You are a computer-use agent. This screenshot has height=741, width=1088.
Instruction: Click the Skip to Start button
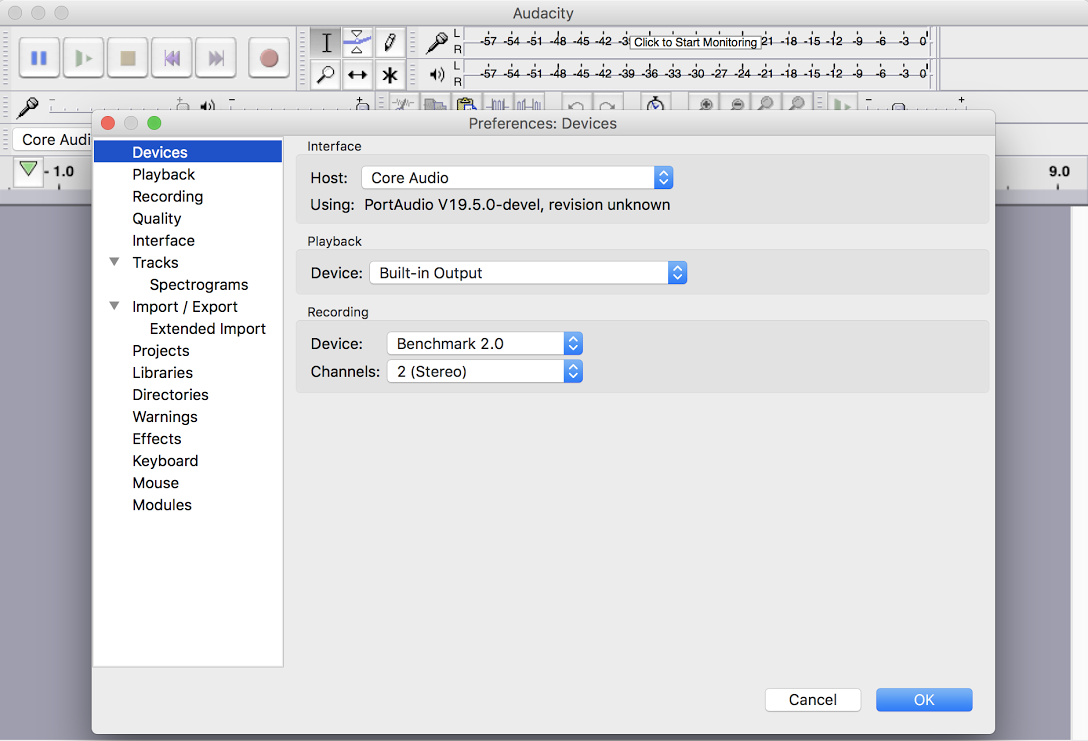(172, 58)
